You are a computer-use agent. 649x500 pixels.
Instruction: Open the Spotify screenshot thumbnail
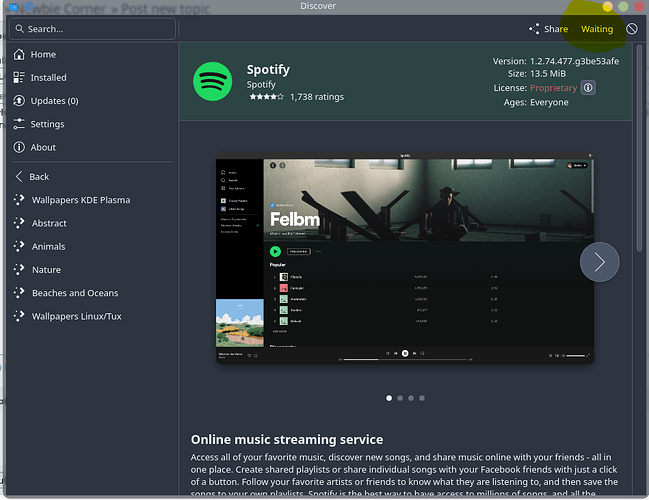404,260
